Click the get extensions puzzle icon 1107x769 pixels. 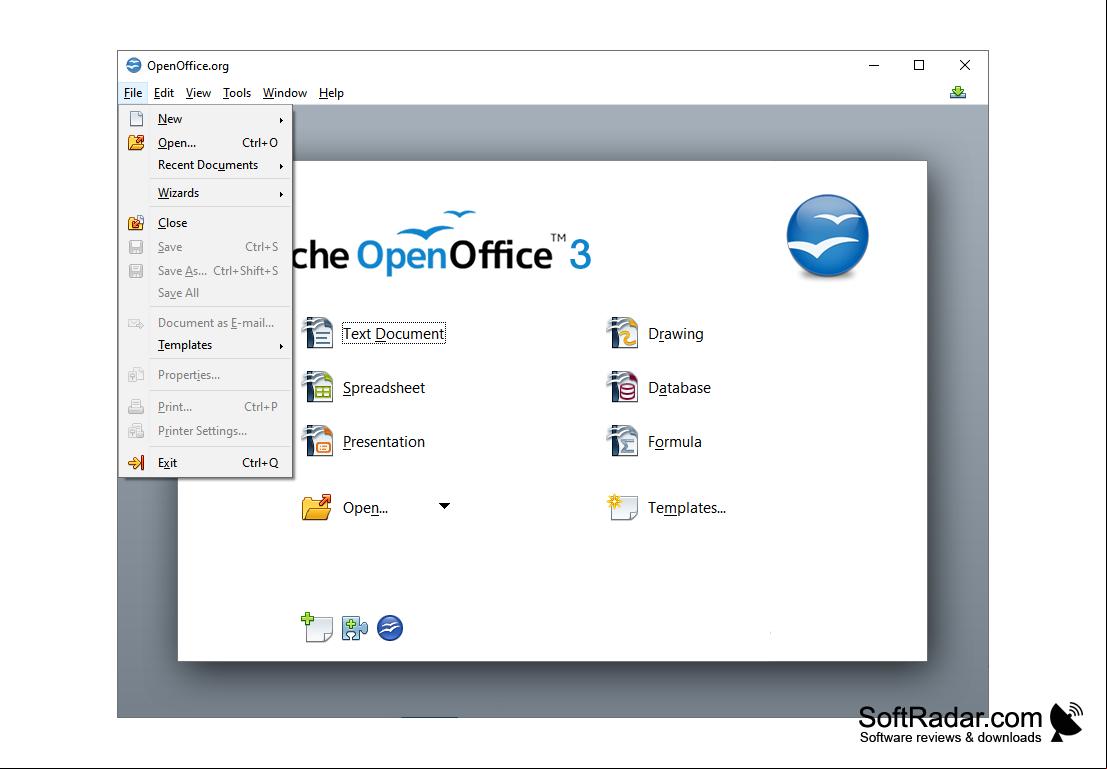pyautogui.click(x=354, y=628)
